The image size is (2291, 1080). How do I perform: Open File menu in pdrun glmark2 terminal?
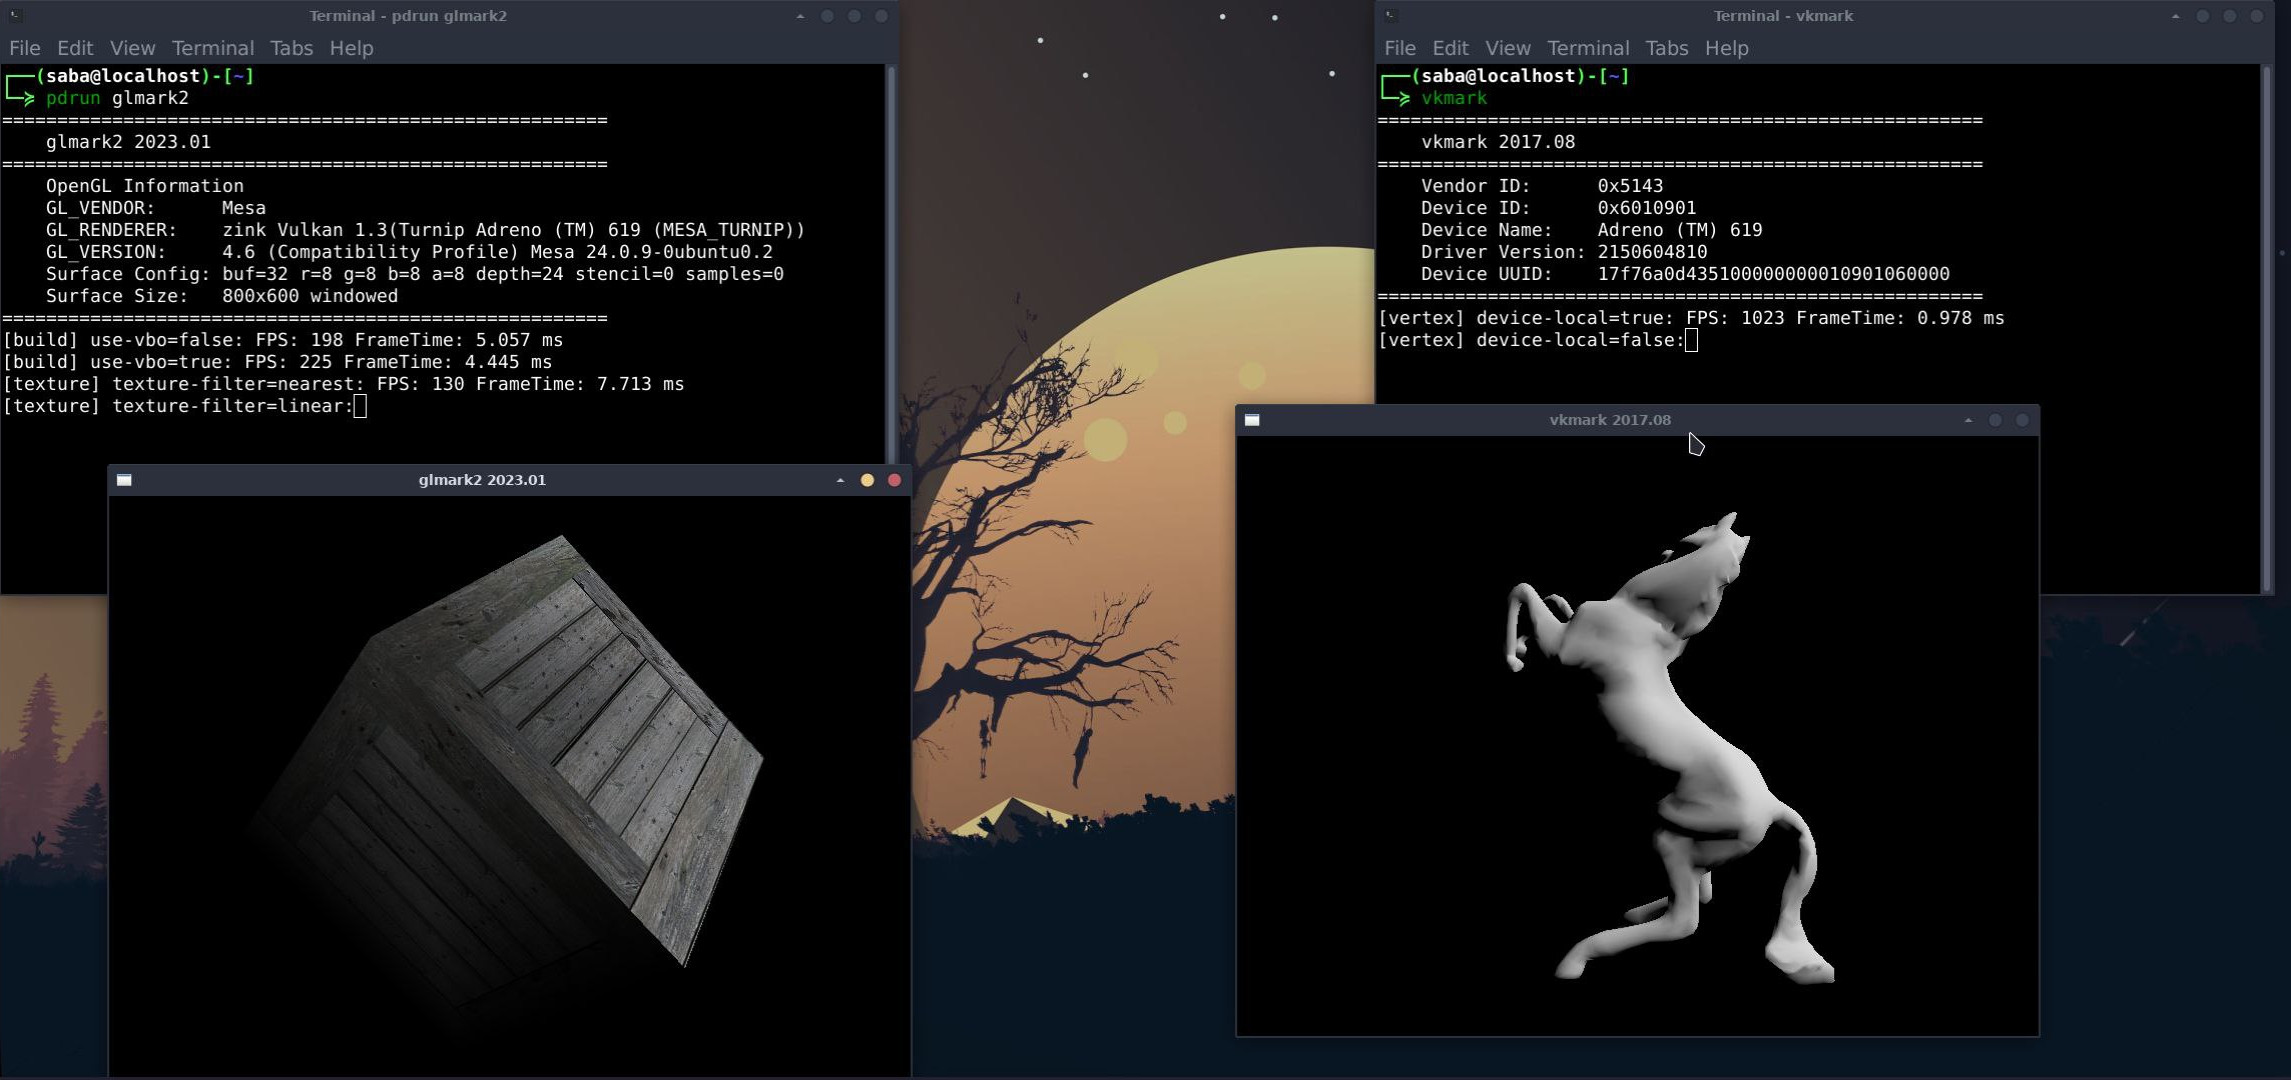pyautogui.click(x=25, y=48)
